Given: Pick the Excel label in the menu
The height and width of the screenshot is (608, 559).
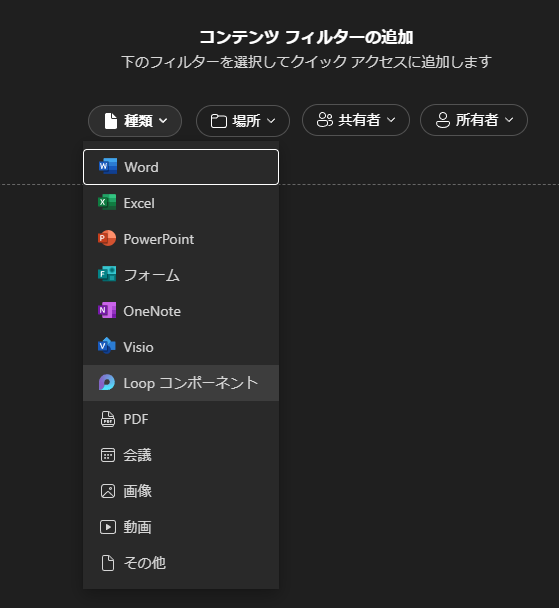Looking at the screenshot, I should pyautogui.click(x=139, y=203).
